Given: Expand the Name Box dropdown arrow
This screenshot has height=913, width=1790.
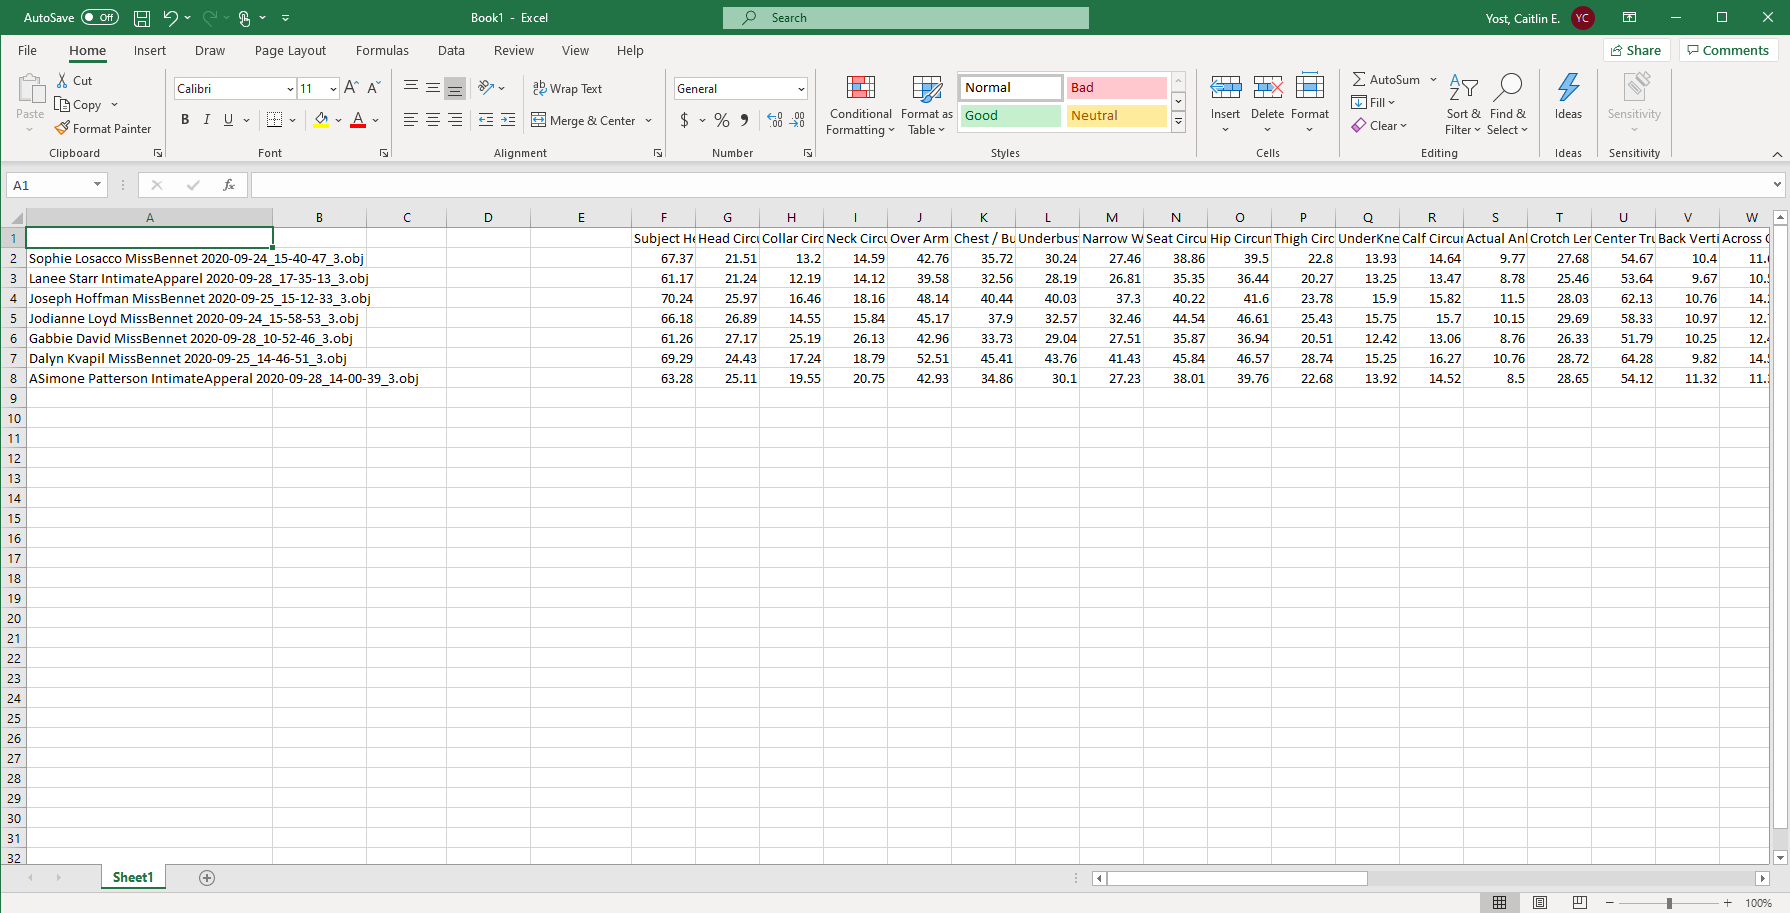Looking at the screenshot, I should tap(97, 185).
